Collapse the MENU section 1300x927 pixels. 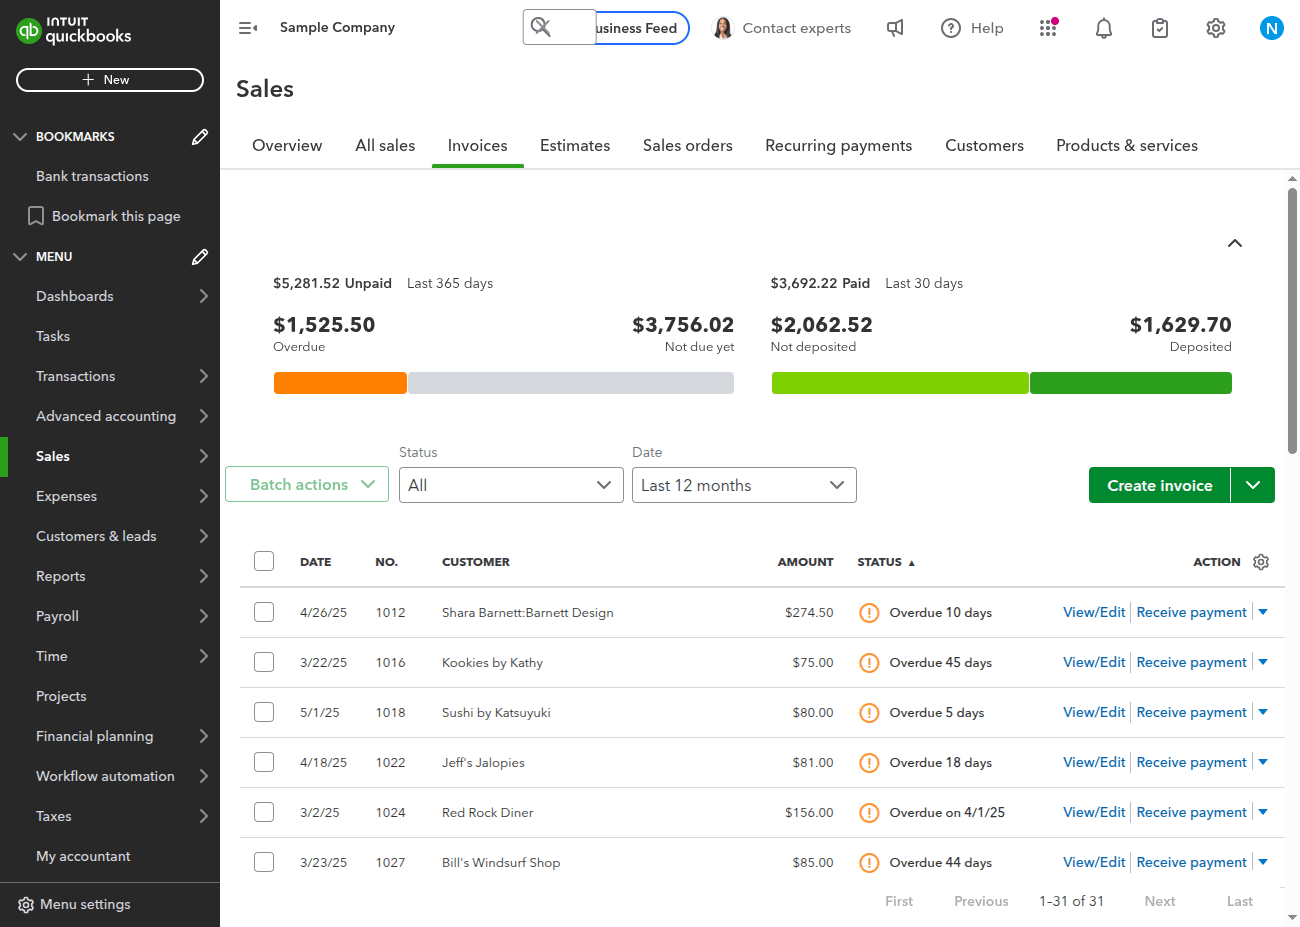click(20, 257)
